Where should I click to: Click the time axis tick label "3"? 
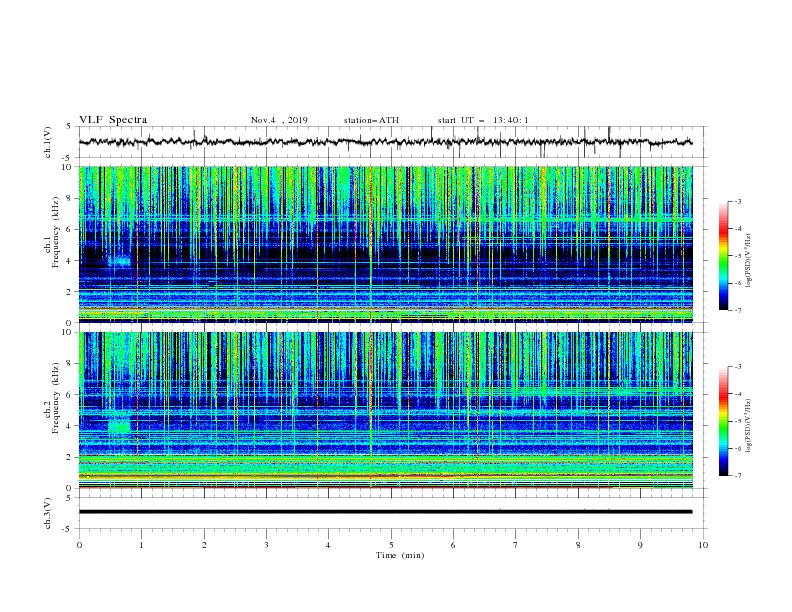coord(266,545)
